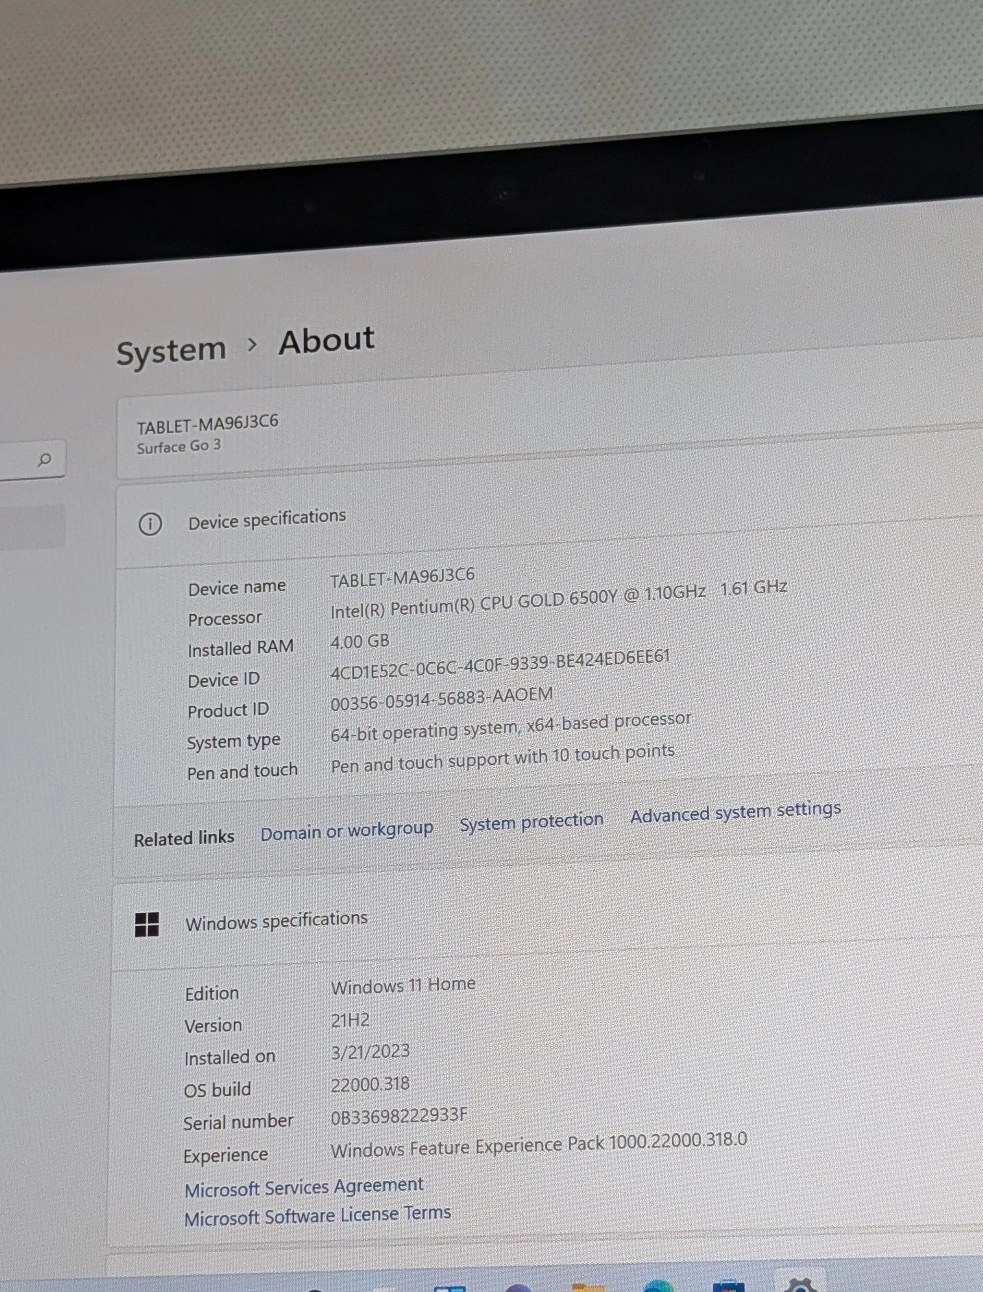Click the Windows logo beside Windows specifications
Viewport: 983px width, 1292px height.
click(x=147, y=925)
